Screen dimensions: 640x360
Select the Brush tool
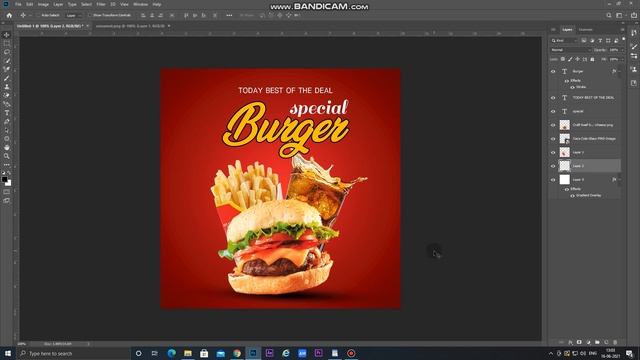click(x=7, y=78)
